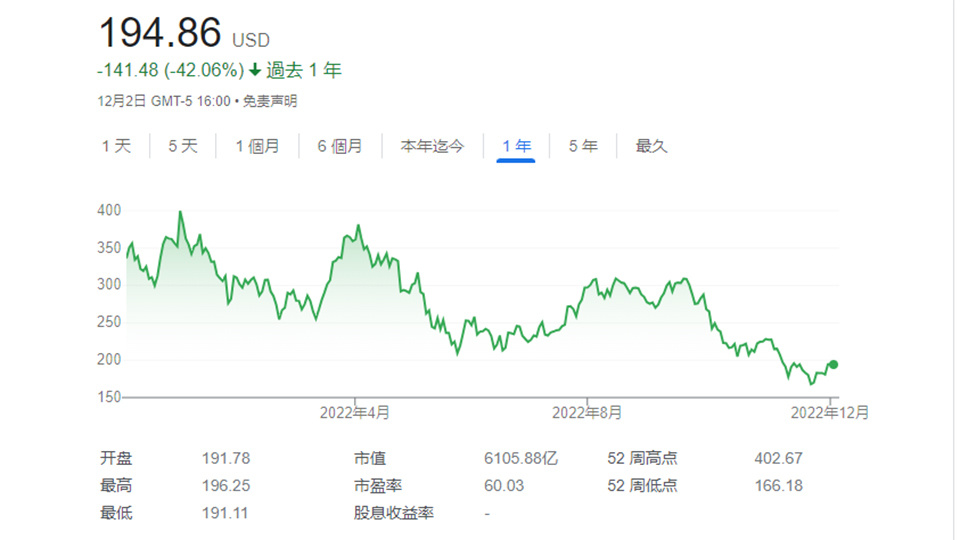This screenshot has height=540, width=960.
Task: Open the 免责声明 disclaimer link
Action: click(x=270, y=101)
